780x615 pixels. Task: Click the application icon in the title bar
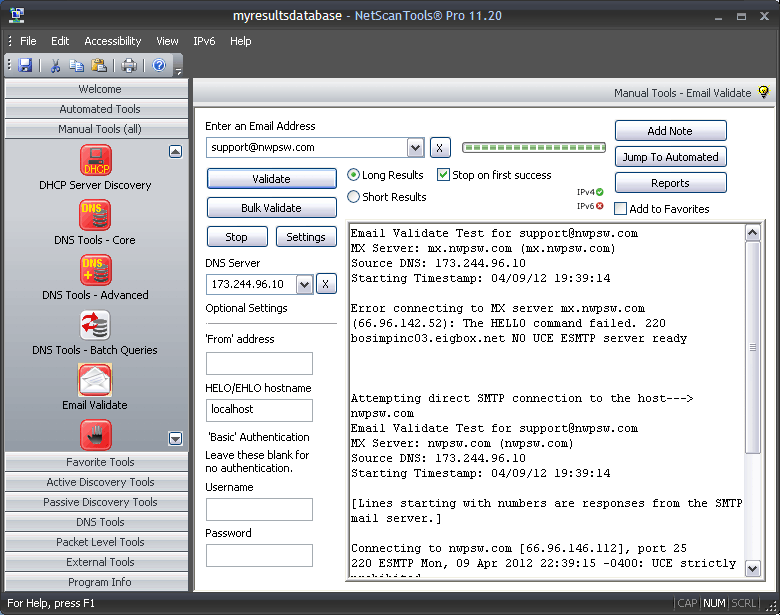pos(16,15)
